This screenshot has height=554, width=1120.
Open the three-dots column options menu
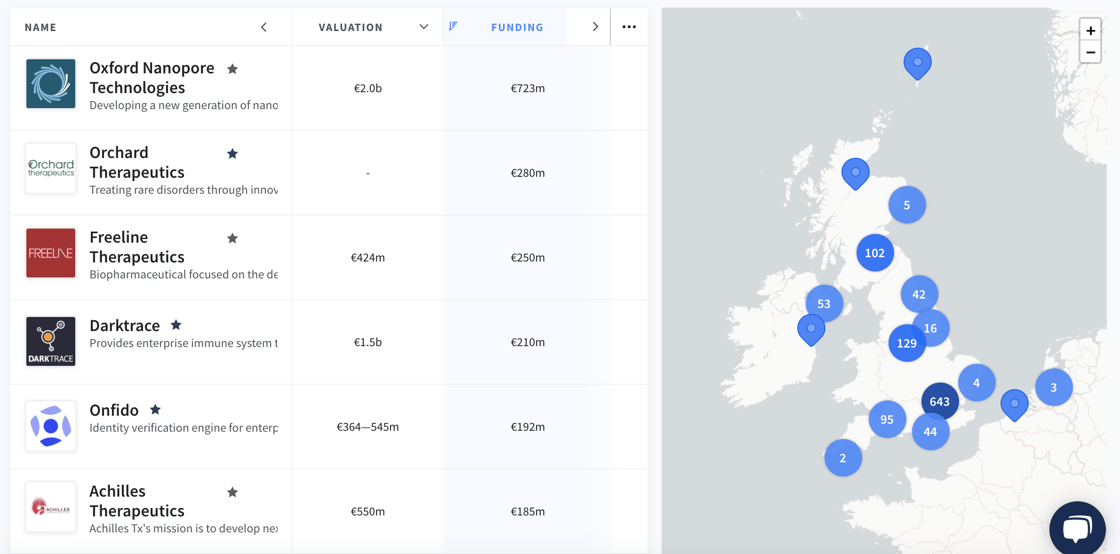click(x=629, y=27)
